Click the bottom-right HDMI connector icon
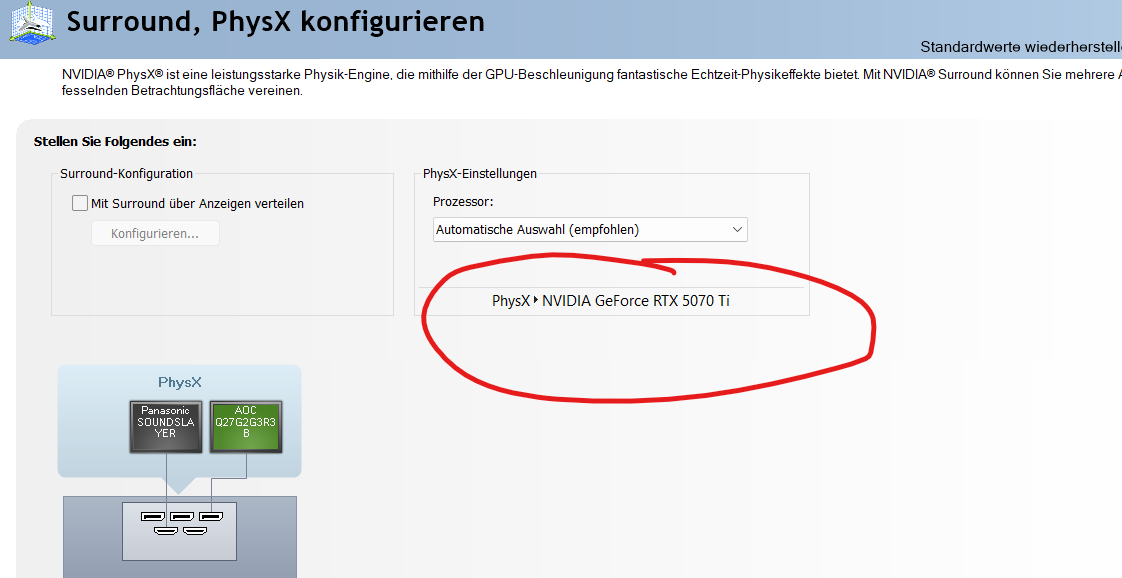Screen dimensions: 1122x578 [195, 531]
